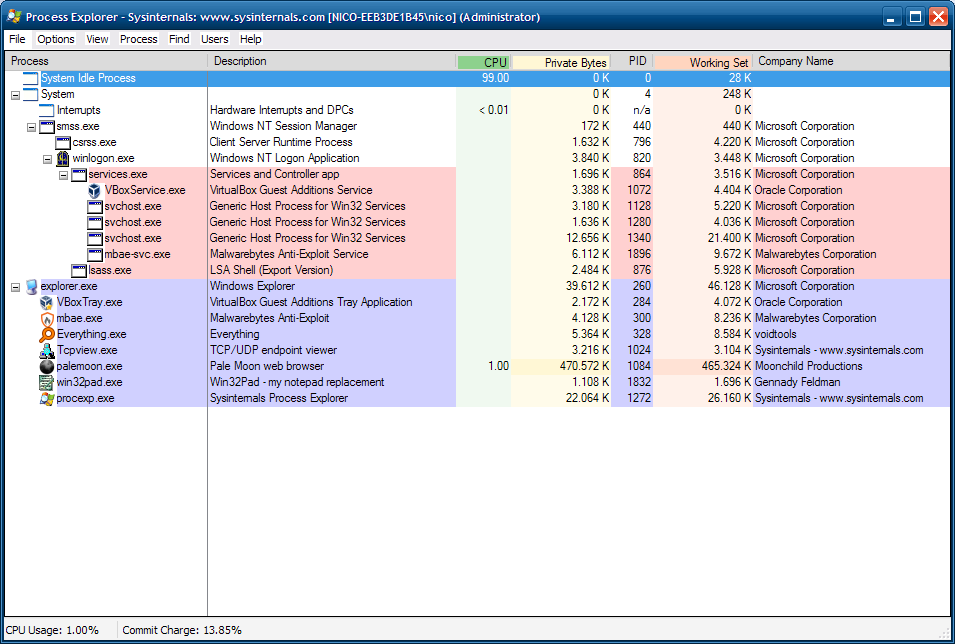Open the View menu
955x644 pixels.
point(97,39)
